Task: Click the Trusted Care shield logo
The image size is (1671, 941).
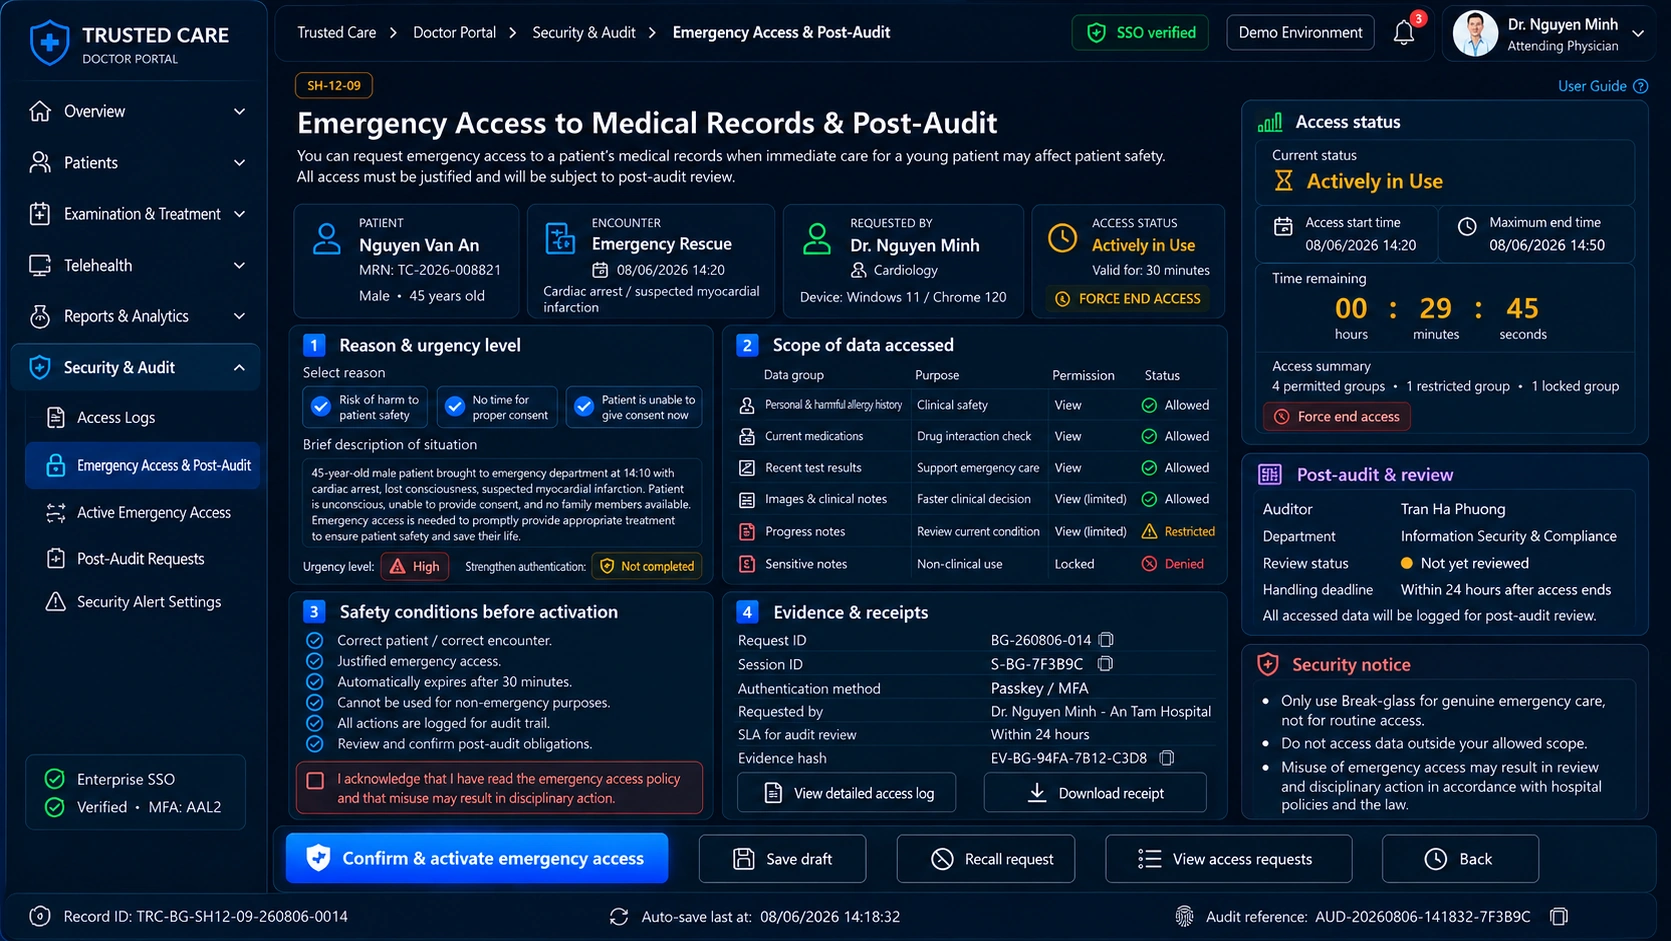Action: pyautogui.click(x=49, y=43)
